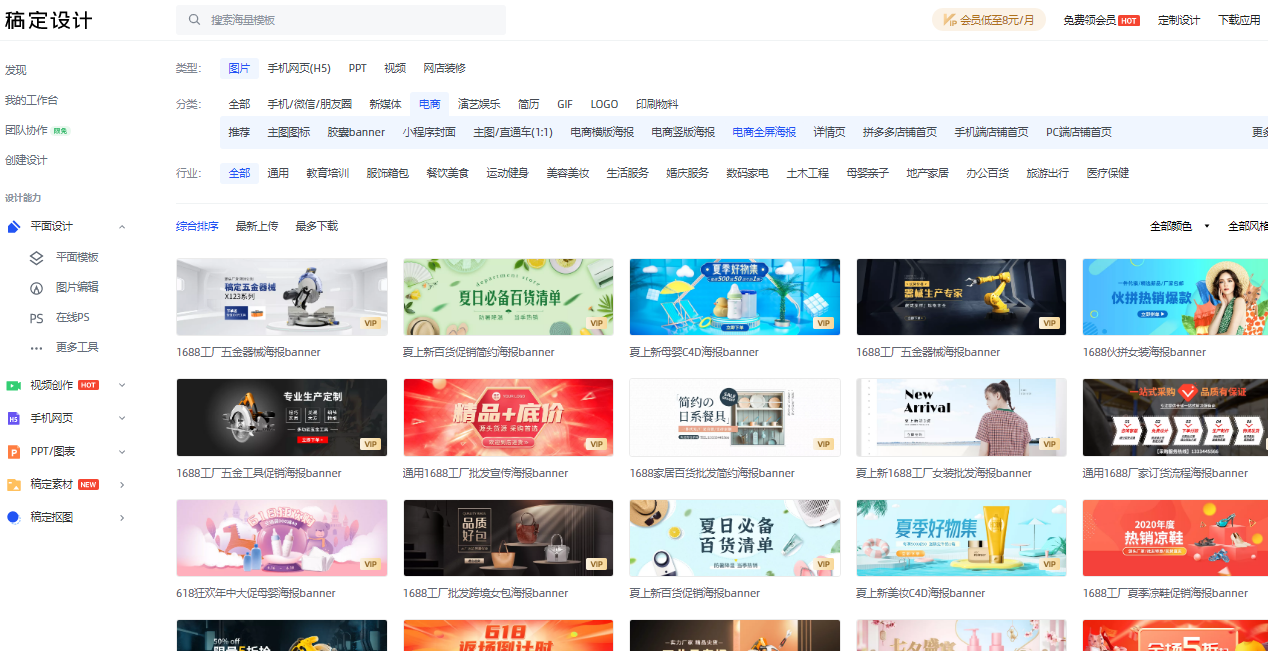Click the title 夏上新美妆C4D海报banner

point(921,593)
